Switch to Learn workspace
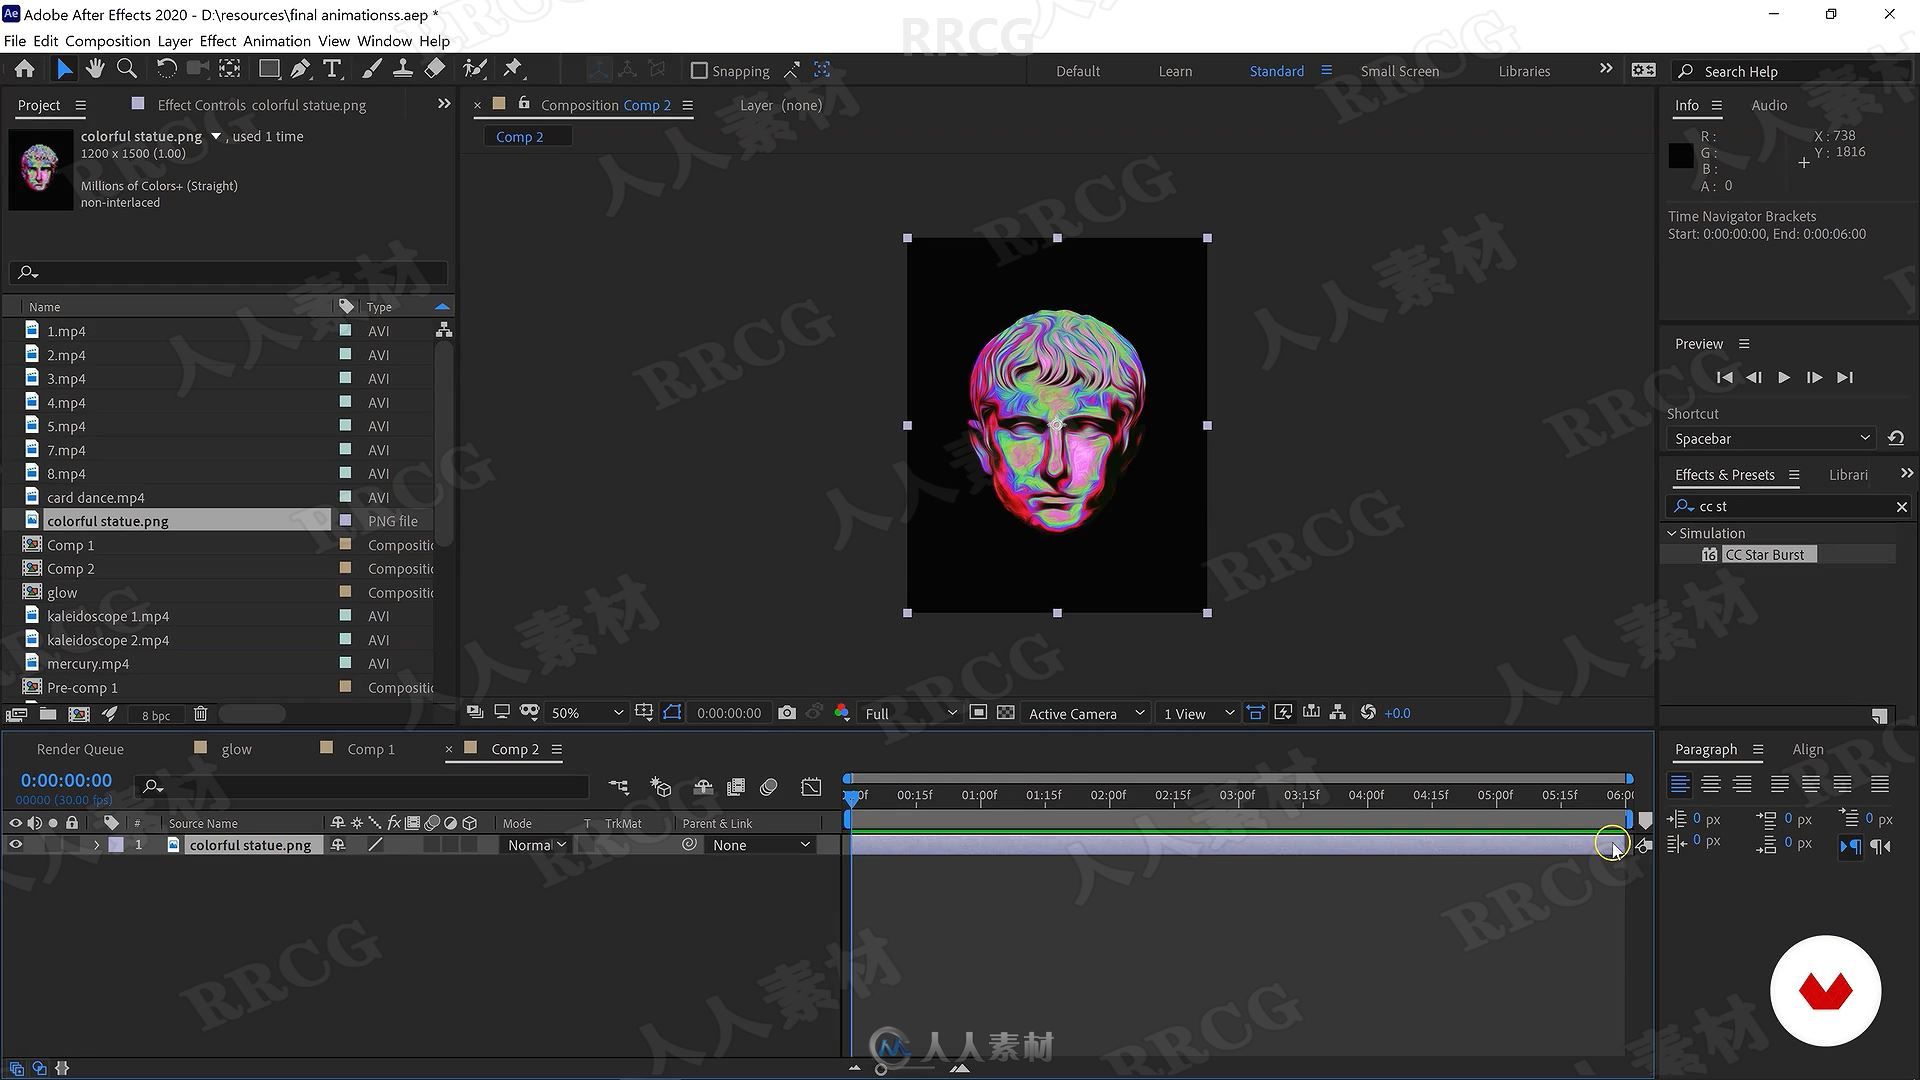1920x1080 pixels. coord(1175,71)
